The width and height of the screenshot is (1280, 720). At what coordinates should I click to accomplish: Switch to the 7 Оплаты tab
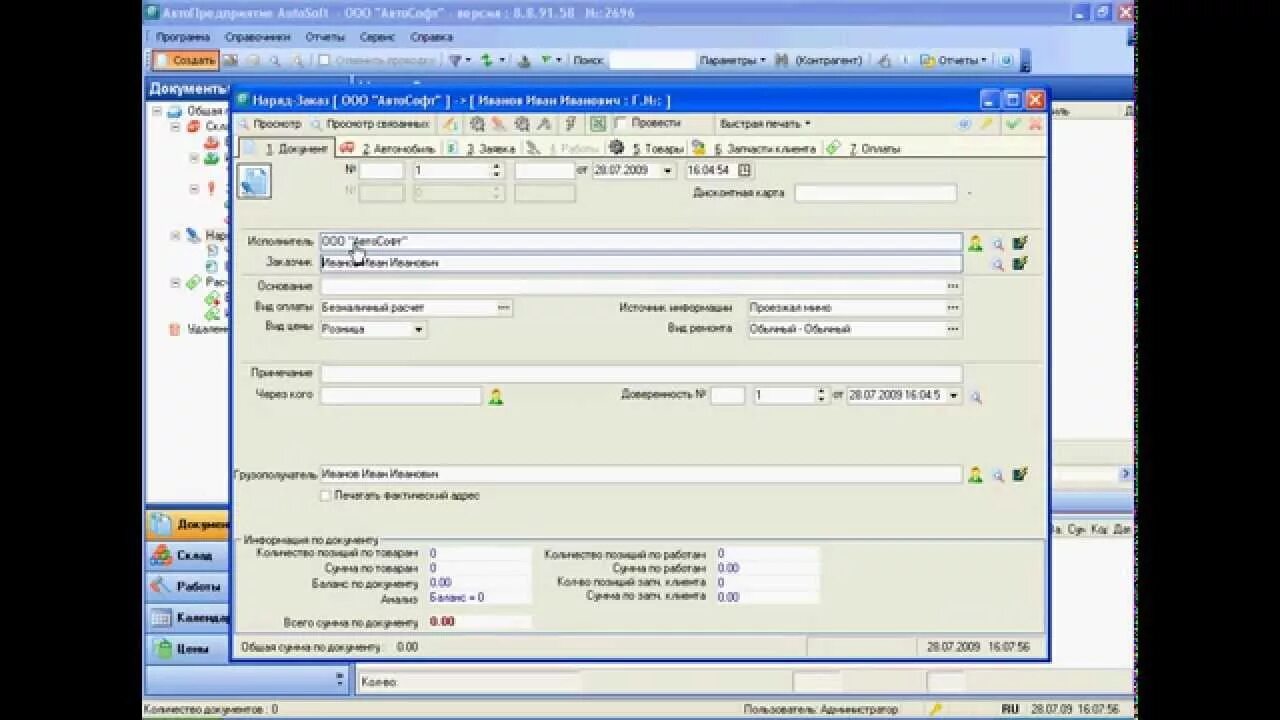(864, 148)
